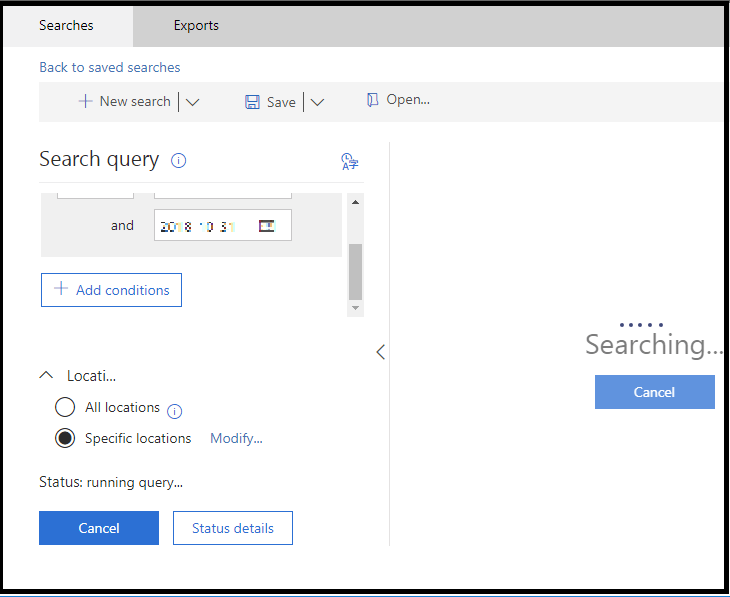Collapse the Locations section

46,375
